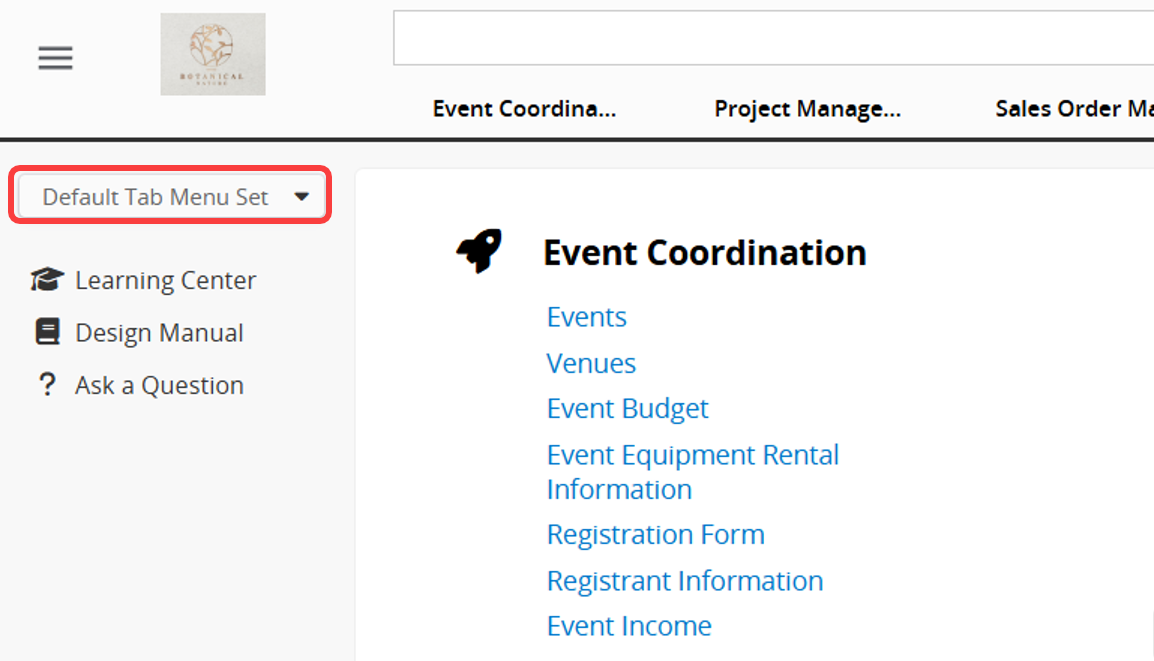
Task: Focus the top search input field
Action: click(x=772, y=39)
